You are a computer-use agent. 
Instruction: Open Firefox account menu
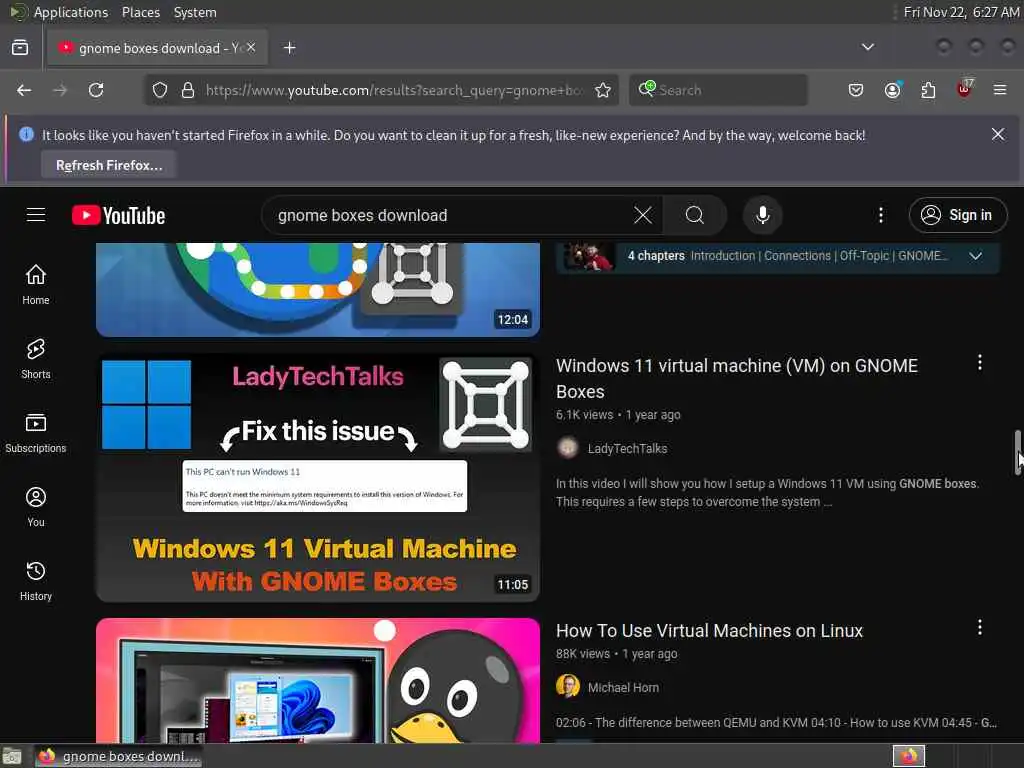(892, 90)
